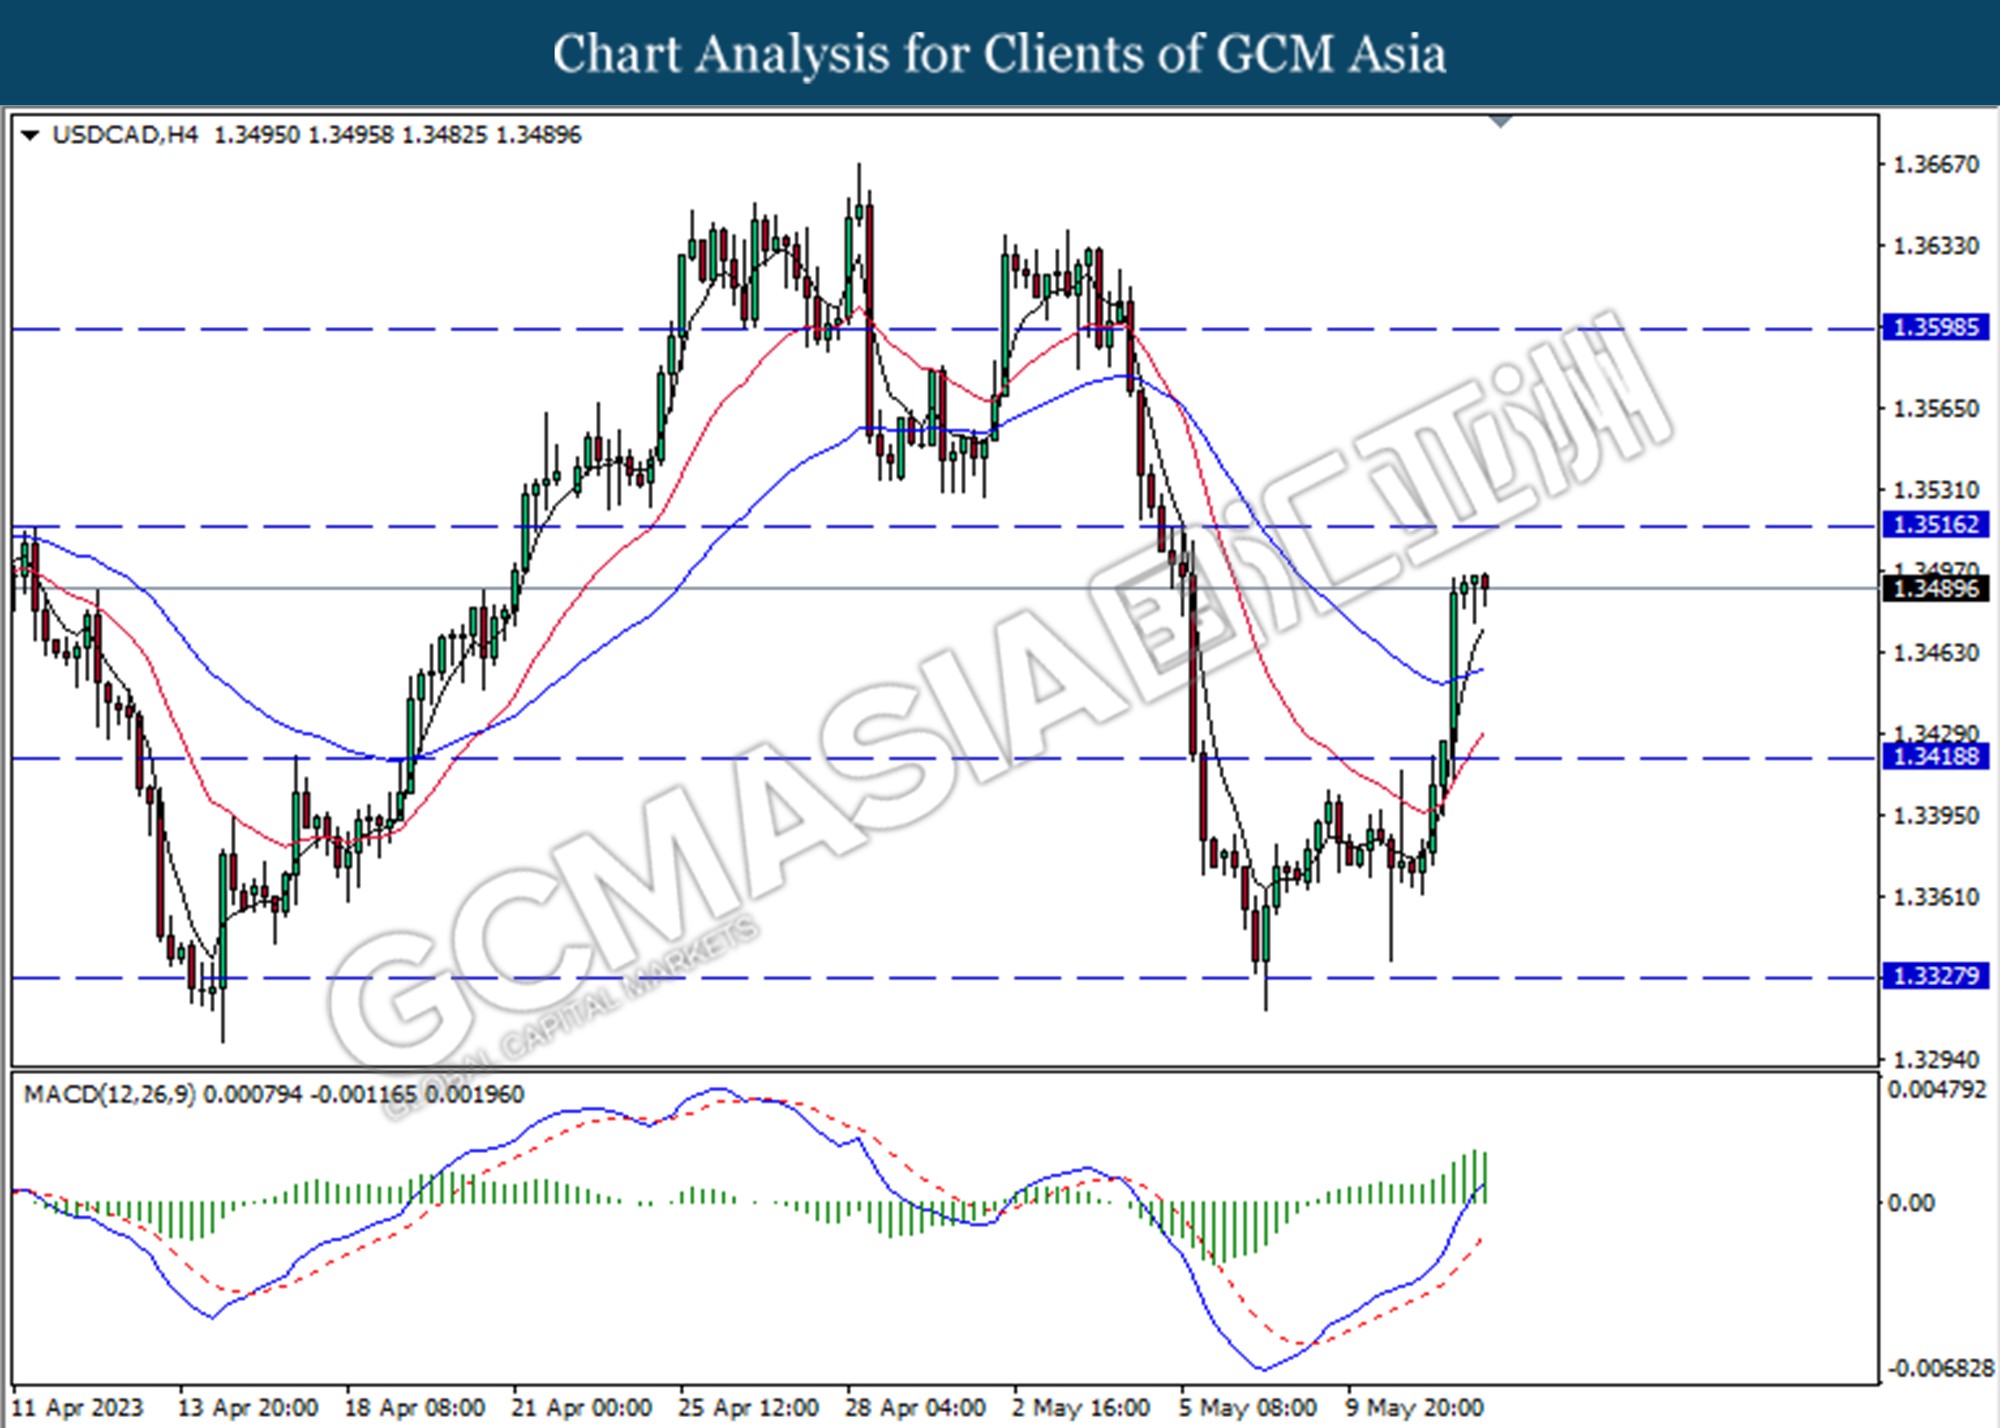Screen dimensions: 2000x1428
Task: Click the Chart Analysis for Clients header title
Action: [999, 53]
